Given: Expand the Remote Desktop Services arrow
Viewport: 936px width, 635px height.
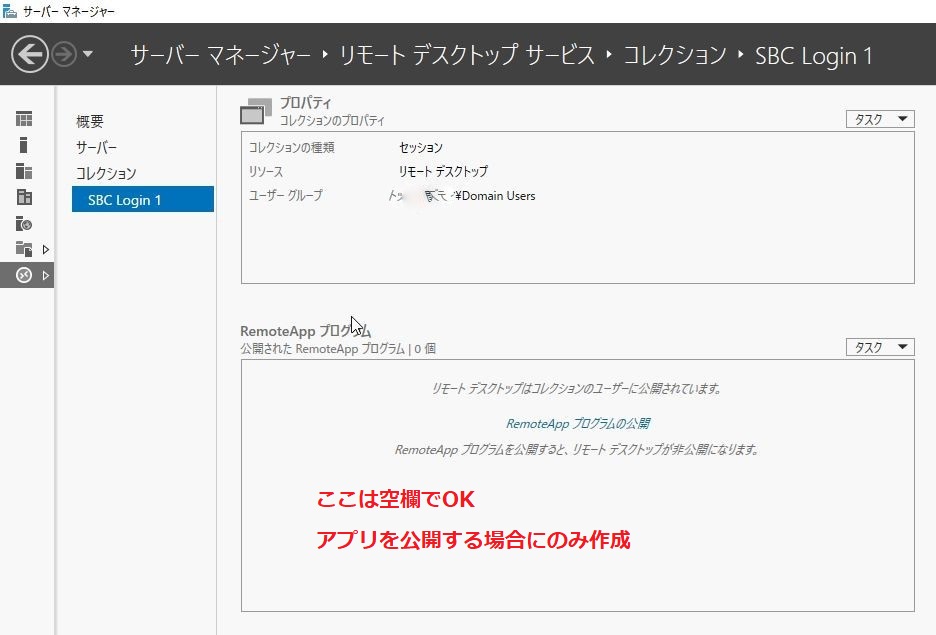Looking at the screenshot, I should point(45,276).
